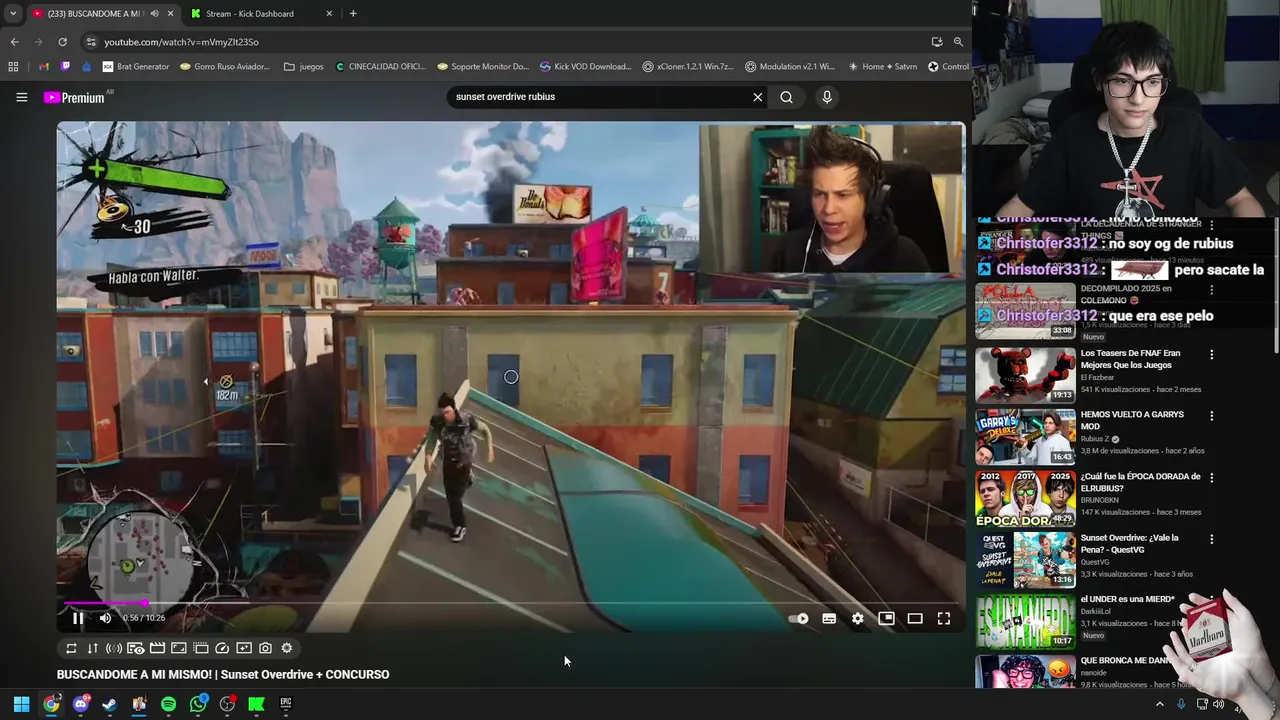Clear the search text with the X
The width and height of the screenshot is (1280, 720).
coord(758,97)
